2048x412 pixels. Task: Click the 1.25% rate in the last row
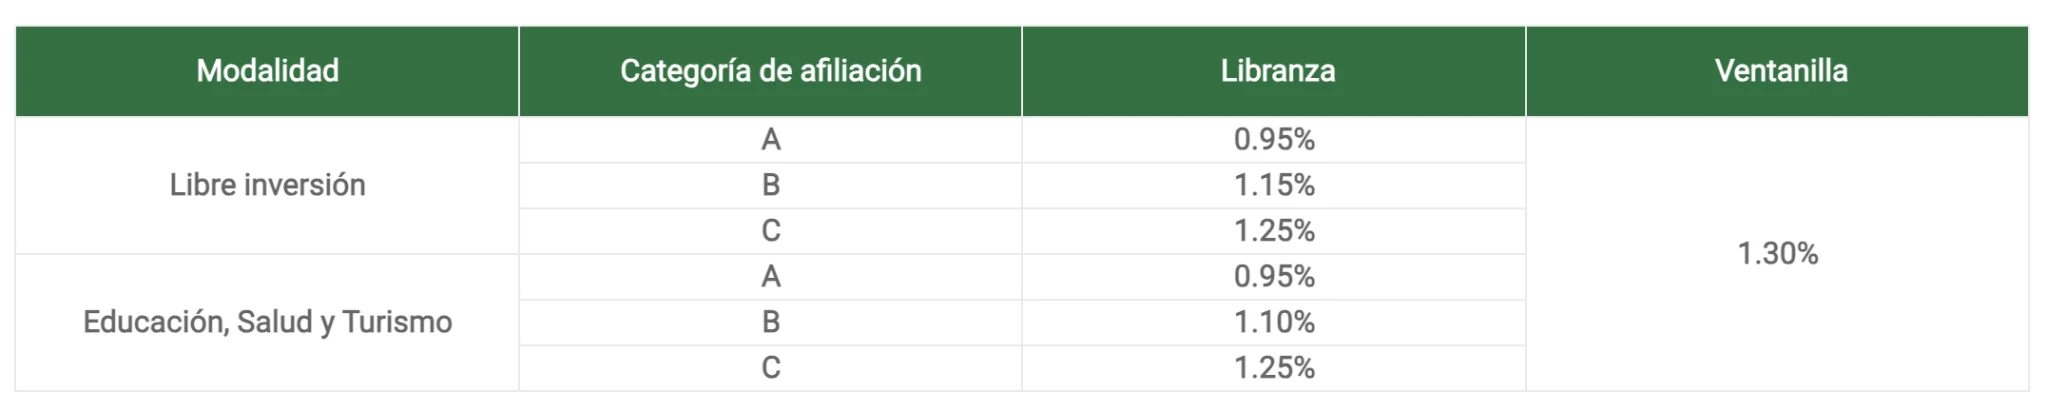[1274, 368]
